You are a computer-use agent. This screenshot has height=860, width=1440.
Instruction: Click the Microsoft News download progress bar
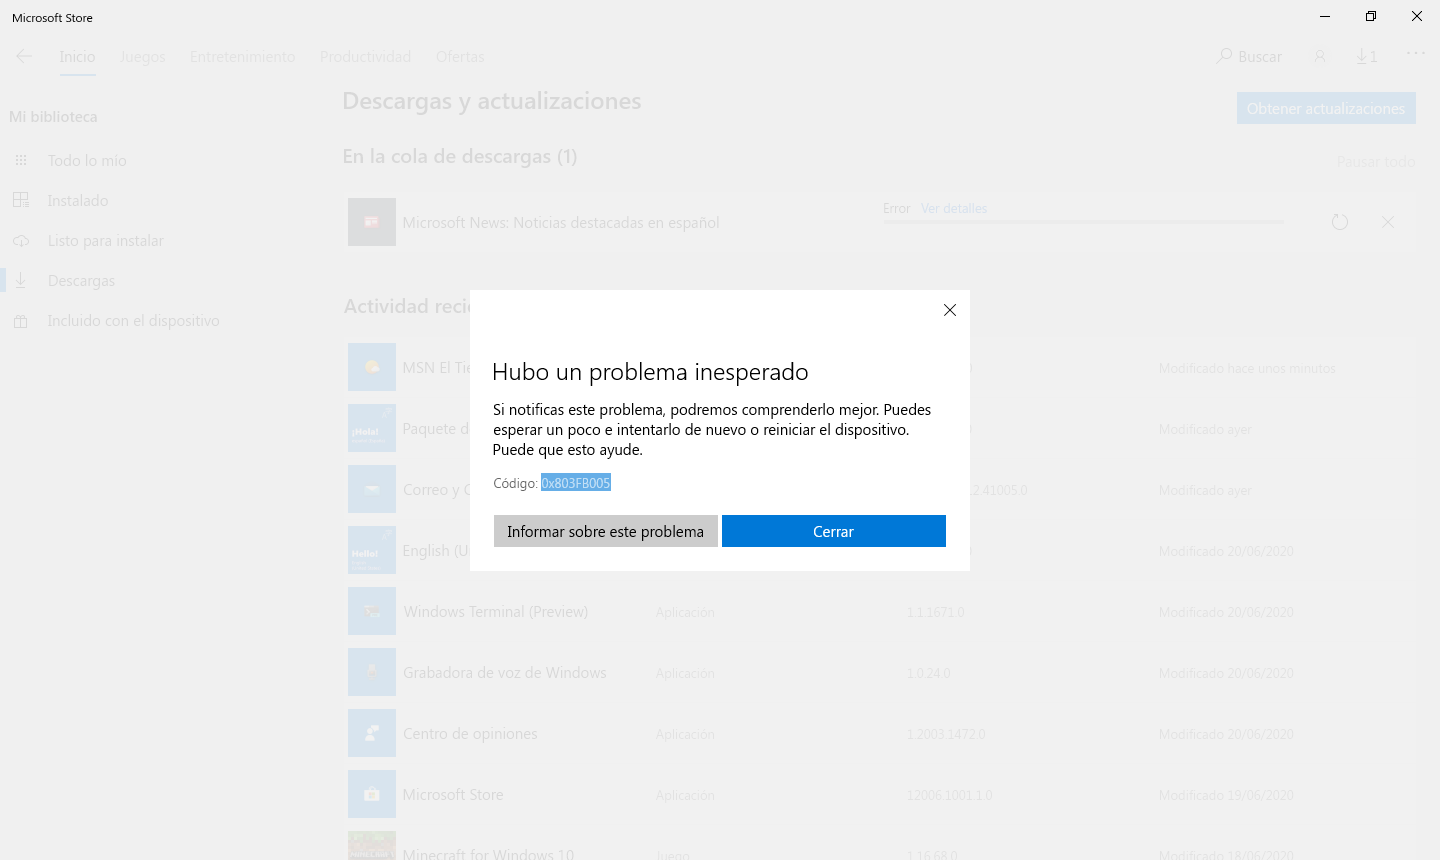1083,222
